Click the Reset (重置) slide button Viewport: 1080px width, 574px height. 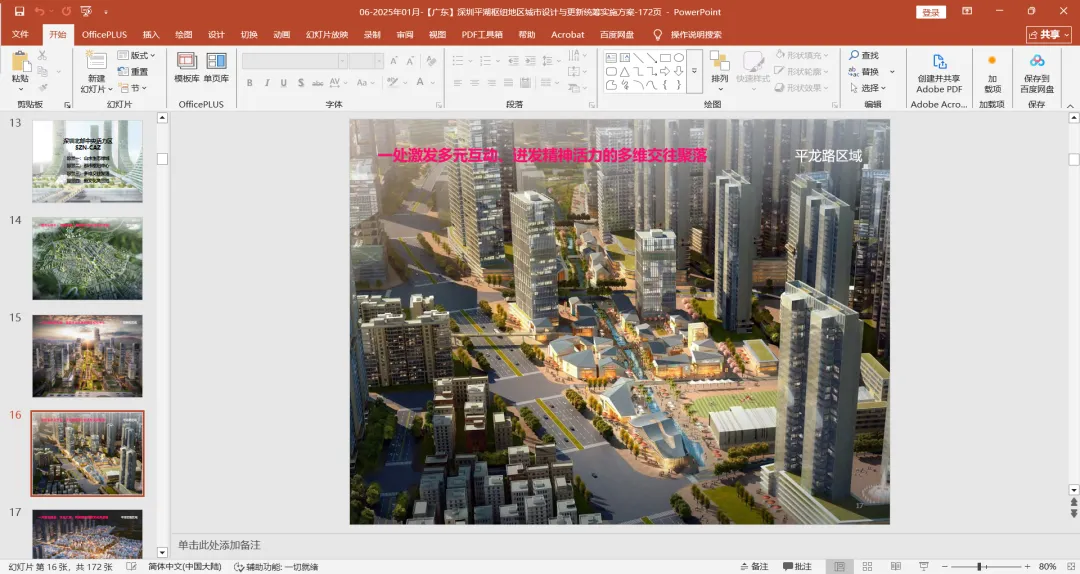tap(133, 72)
